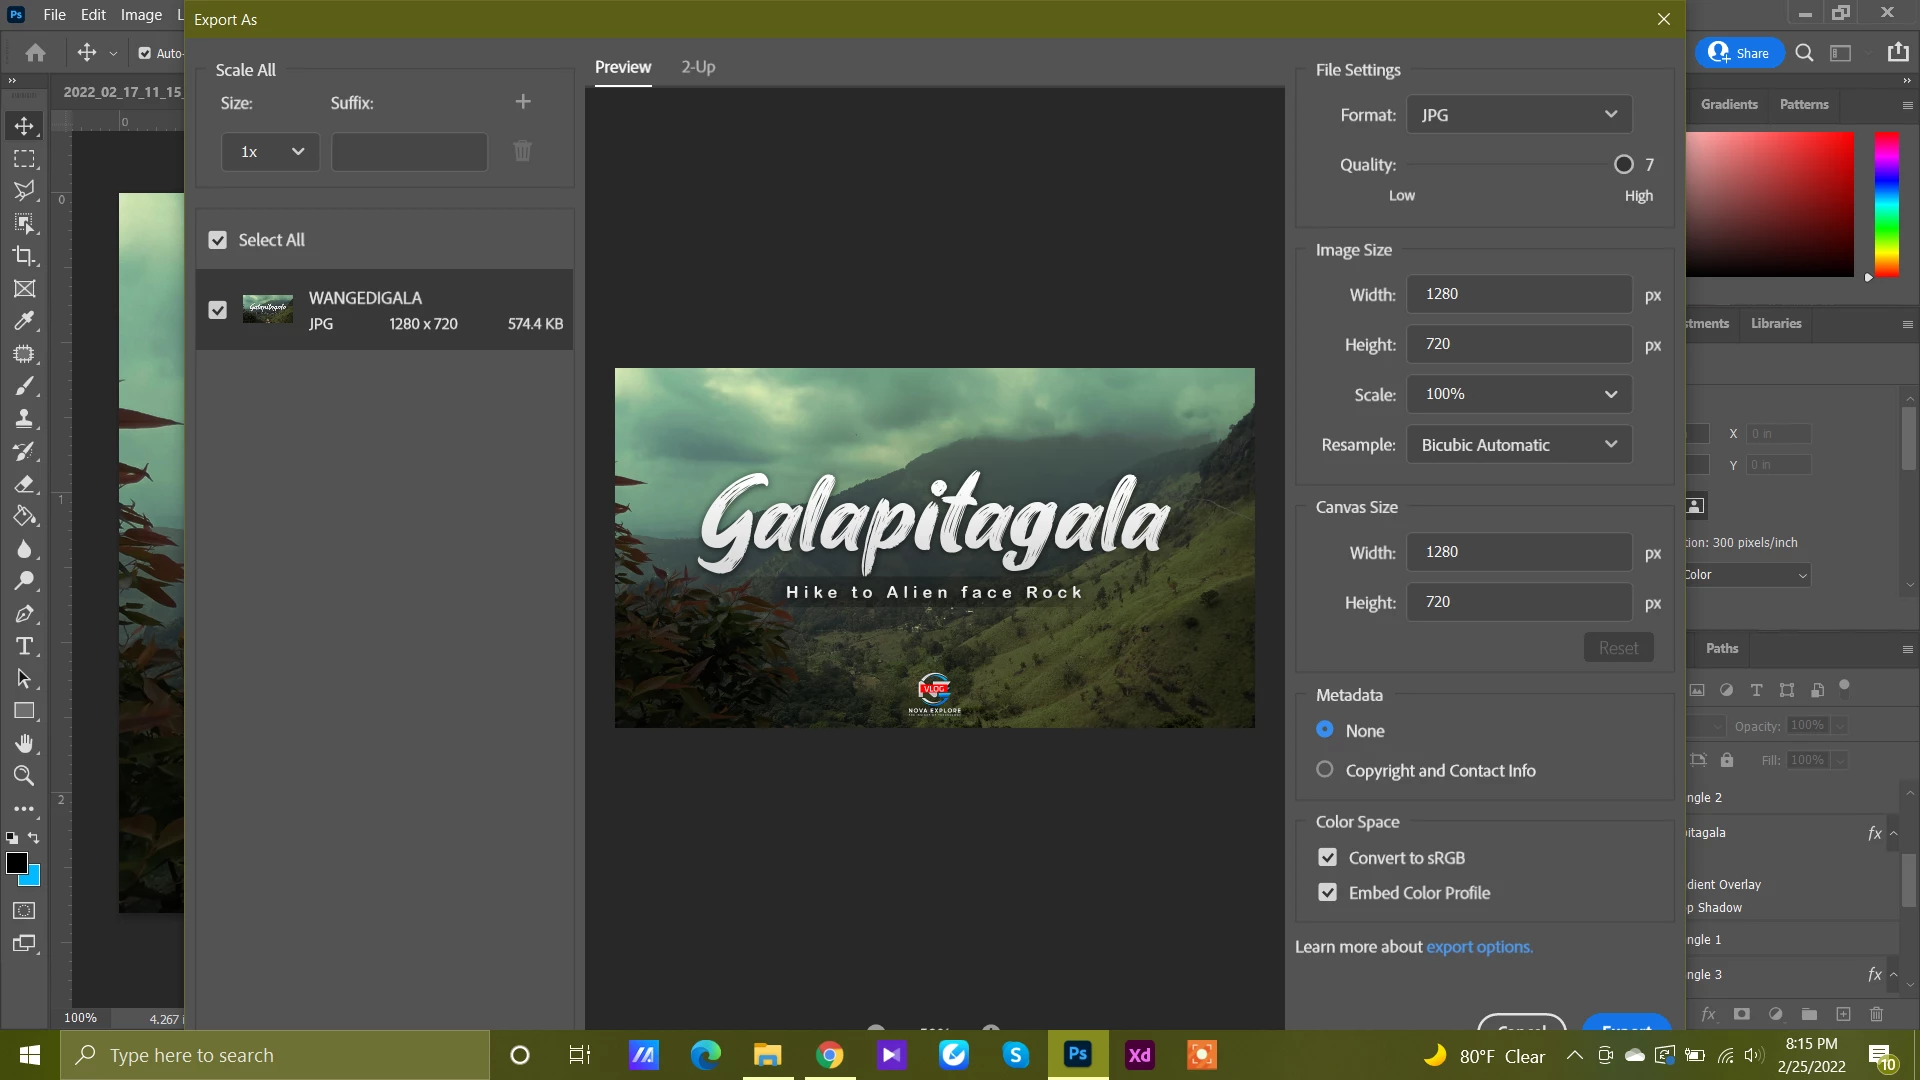Select Copyright and Contact Info metadata
The width and height of the screenshot is (1920, 1080).
click(x=1325, y=770)
